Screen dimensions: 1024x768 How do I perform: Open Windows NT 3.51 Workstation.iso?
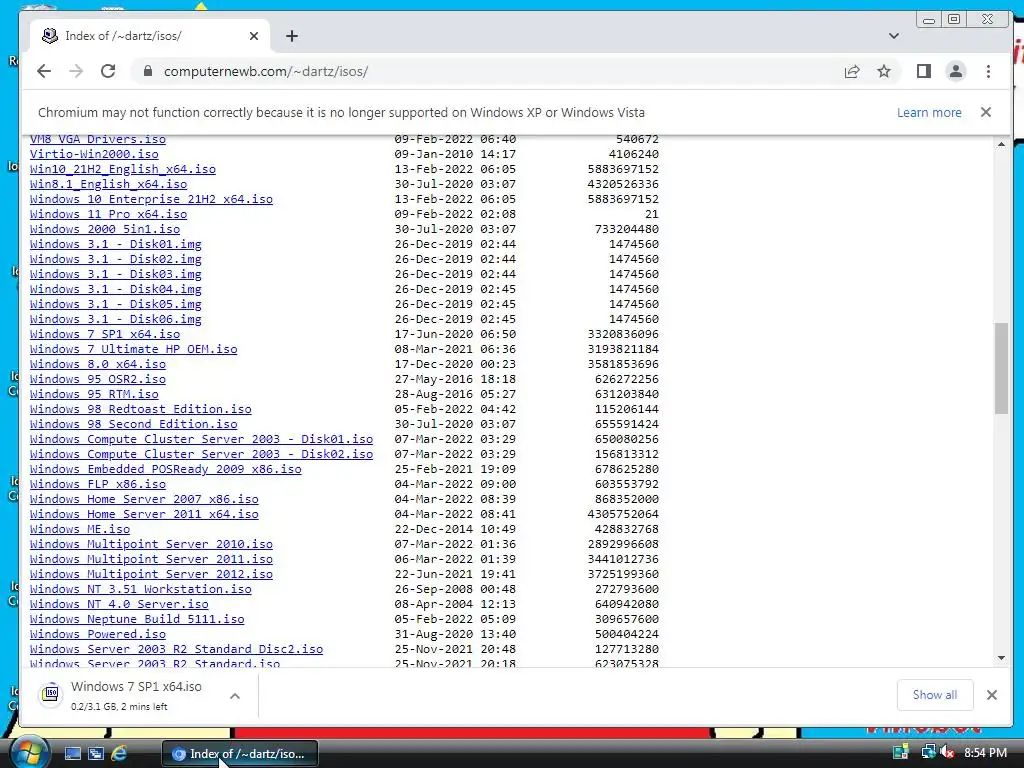pos(140,590)
